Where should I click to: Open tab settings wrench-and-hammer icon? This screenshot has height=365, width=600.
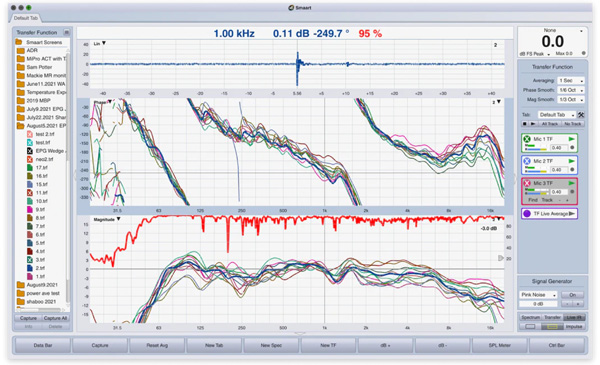click(581, 114)
